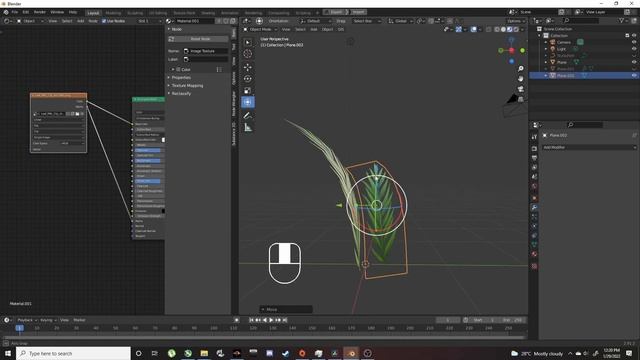Viewport: 640px width, 360px height.
Task: Toggle X-ray mode in viewport header
Action: click(x=489, y=29)
